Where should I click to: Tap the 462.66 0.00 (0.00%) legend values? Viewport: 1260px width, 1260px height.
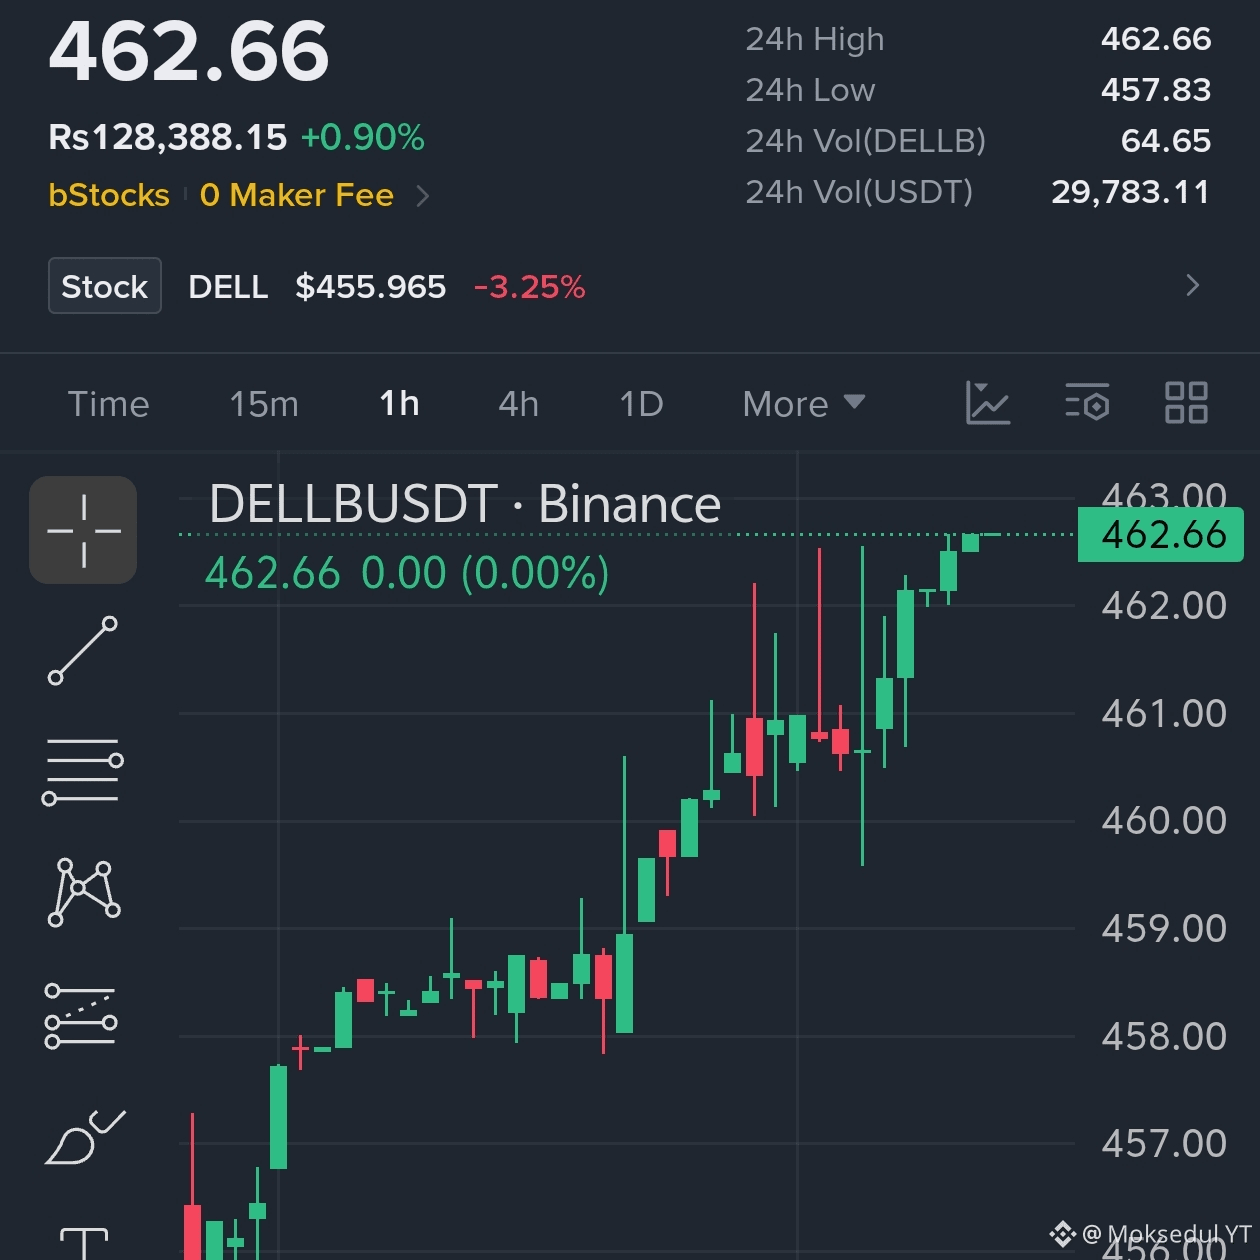click(x=407, y=573)
